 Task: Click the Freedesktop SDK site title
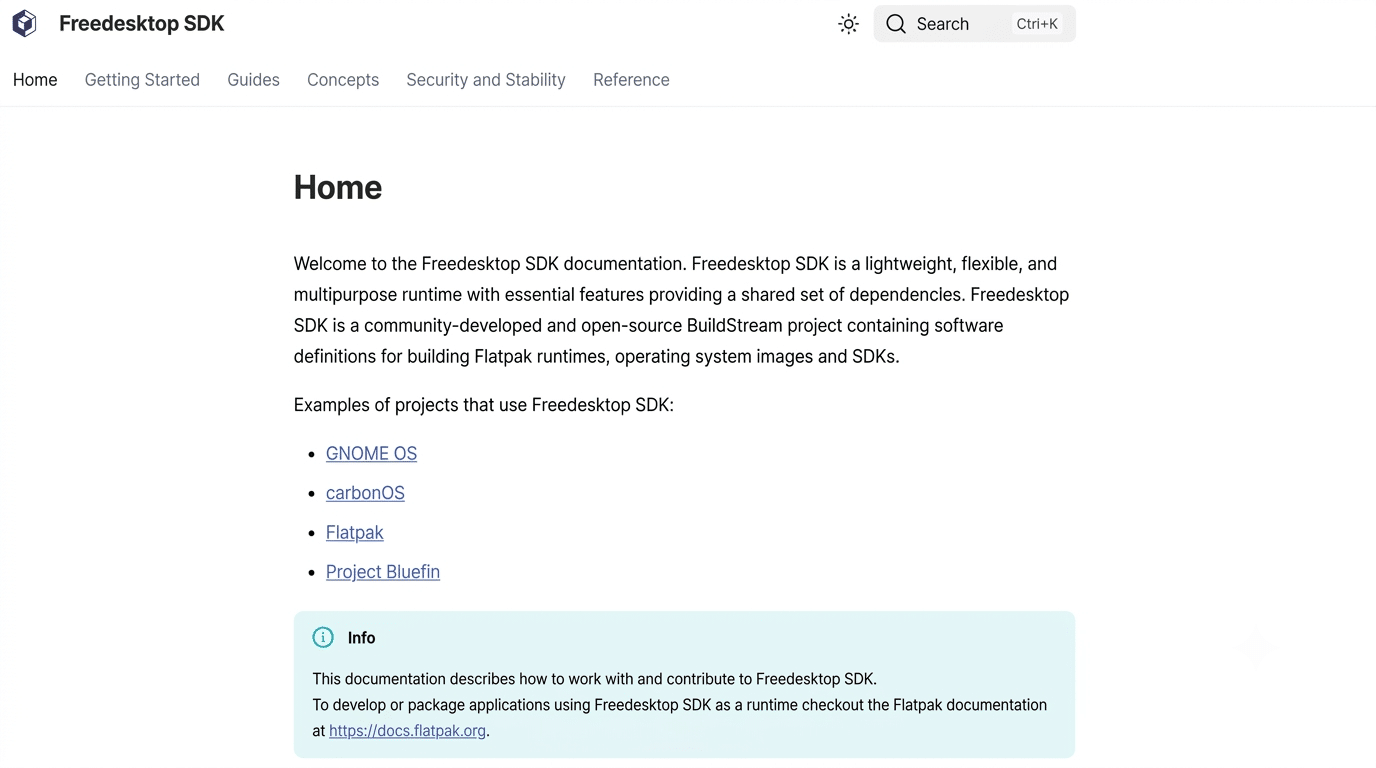pyautogui.click(x=142, y=24)
